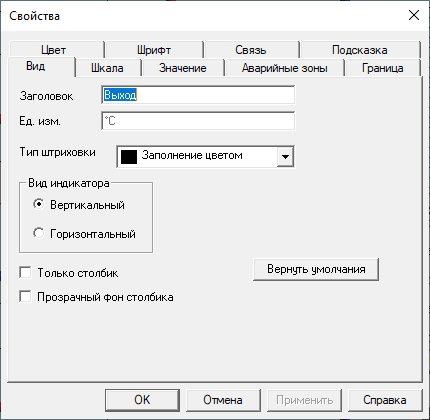Go to the Аварийные зоны tab
This screenshot has width=430, height=420.
284,68
